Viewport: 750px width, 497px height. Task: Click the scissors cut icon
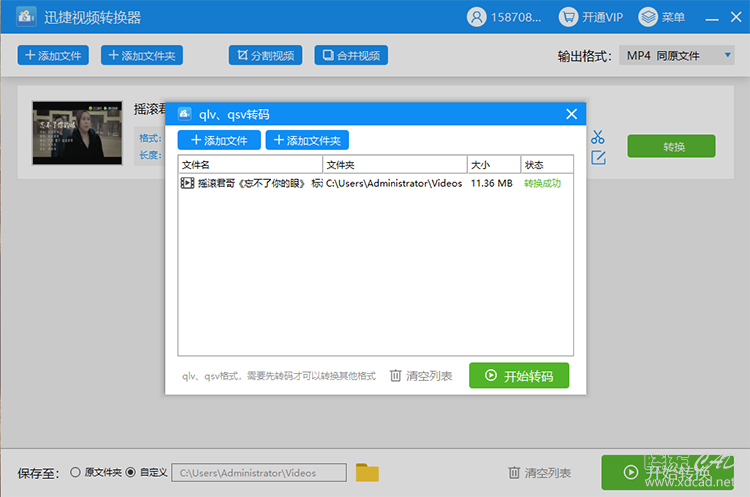coord(597,137)
